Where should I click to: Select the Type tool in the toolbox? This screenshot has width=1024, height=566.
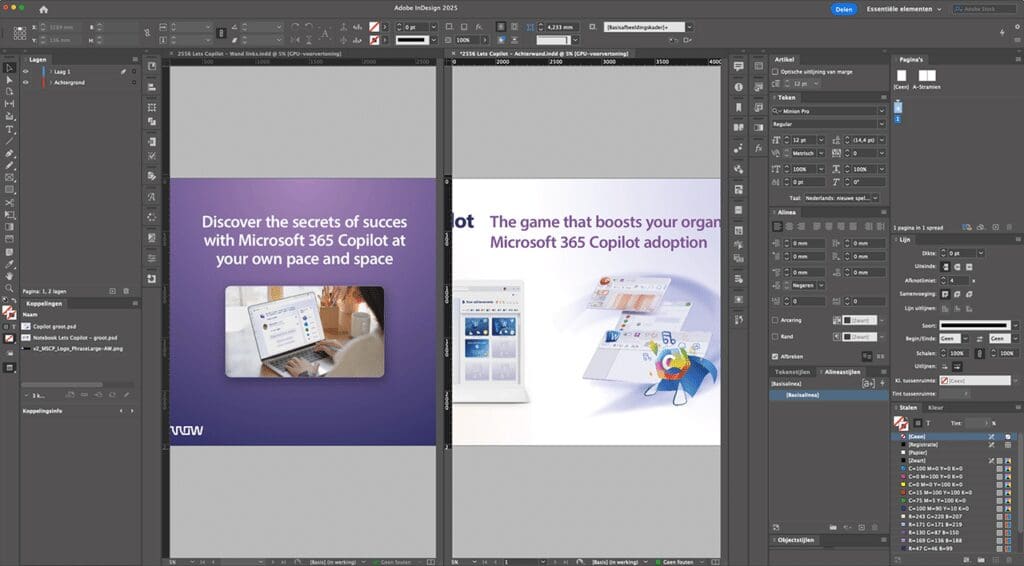[10, 129]
